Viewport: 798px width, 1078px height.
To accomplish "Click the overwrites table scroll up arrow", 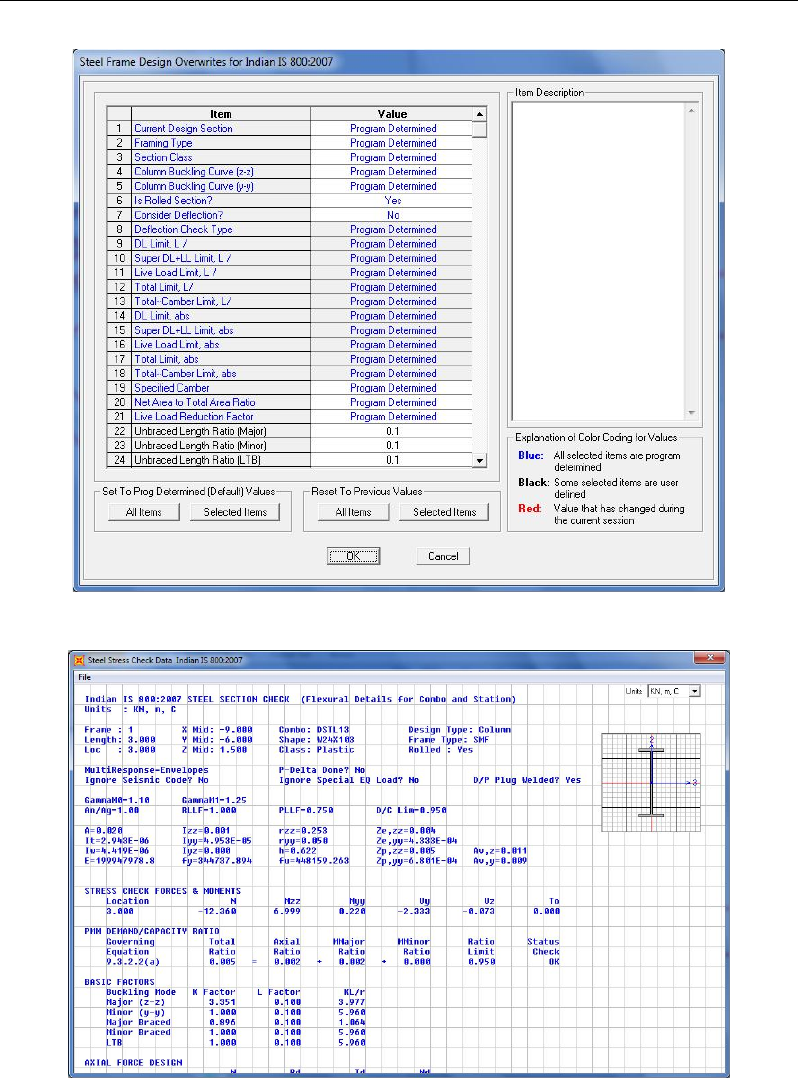I will [x=480, y=114].
